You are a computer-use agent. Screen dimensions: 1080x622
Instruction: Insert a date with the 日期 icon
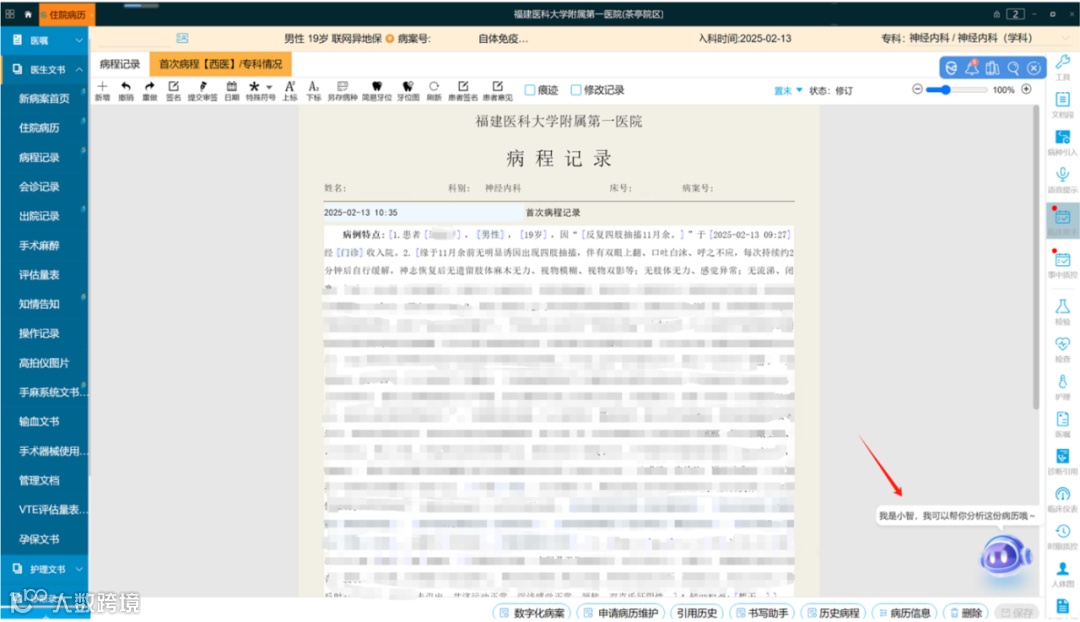[x=231, y=87]
